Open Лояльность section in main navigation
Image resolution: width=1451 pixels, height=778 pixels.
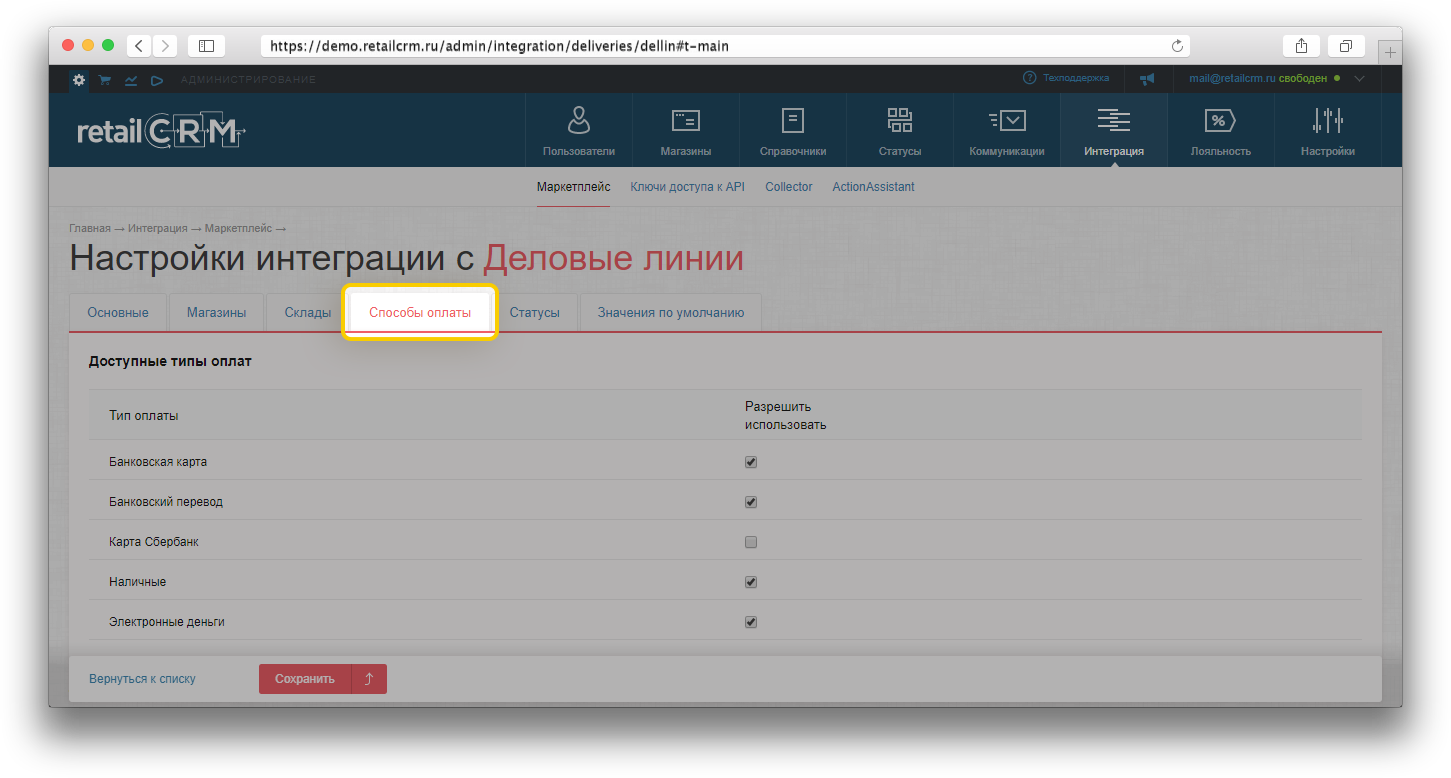pos(1221,130)
